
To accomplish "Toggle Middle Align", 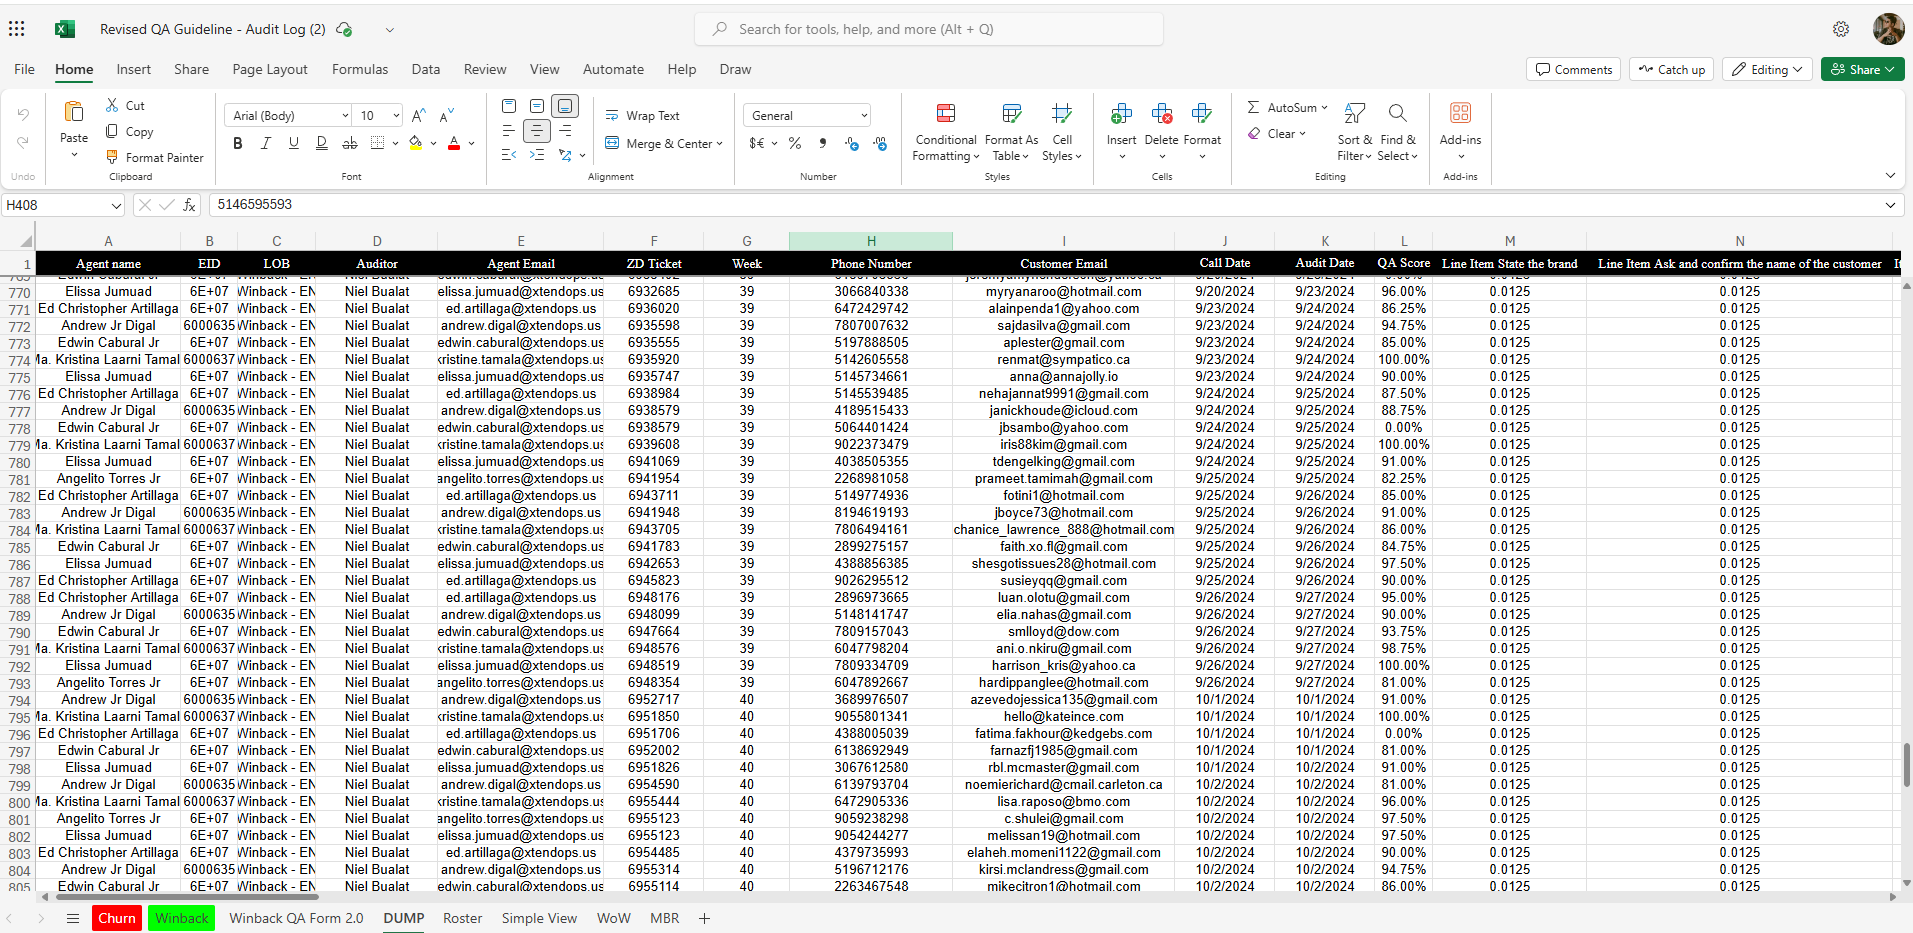I will [x=537, y=106].
